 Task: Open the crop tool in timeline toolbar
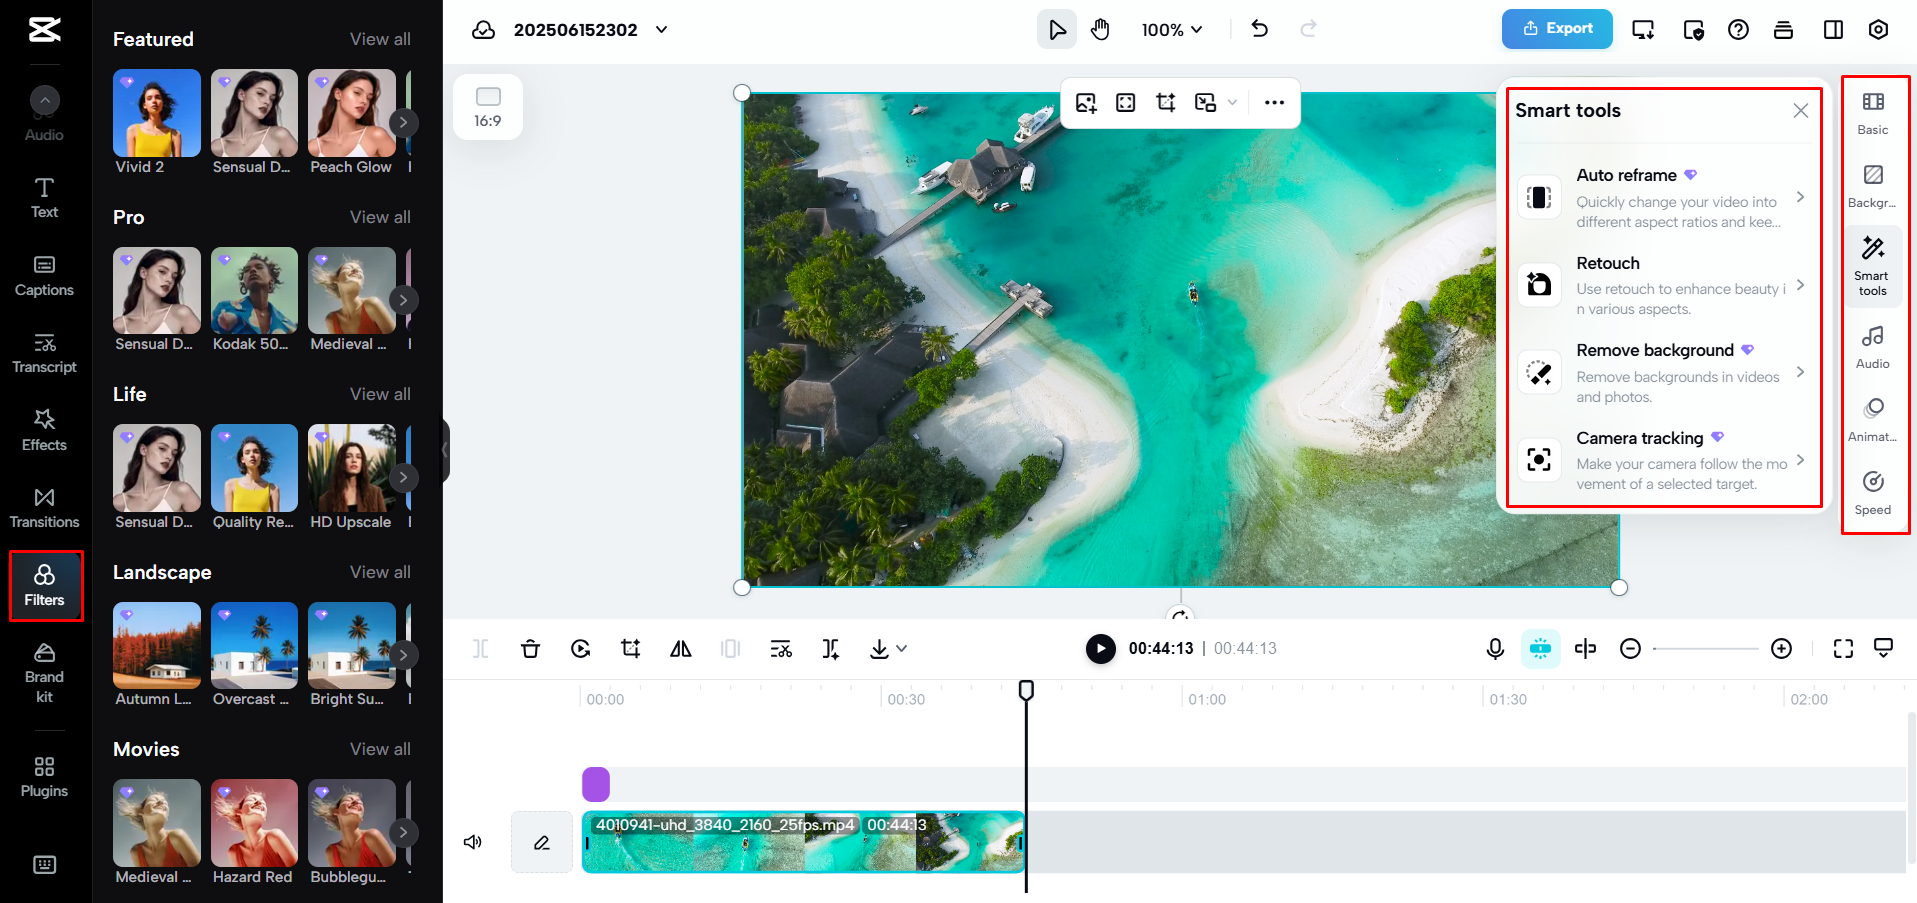pyautogui.click(x=630, y=648)
